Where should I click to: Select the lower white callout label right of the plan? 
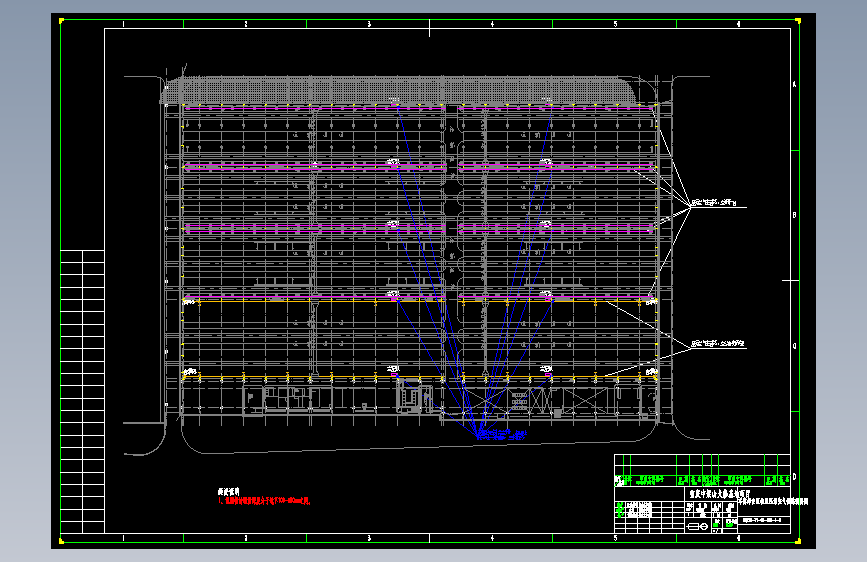[x=717, y=344]
